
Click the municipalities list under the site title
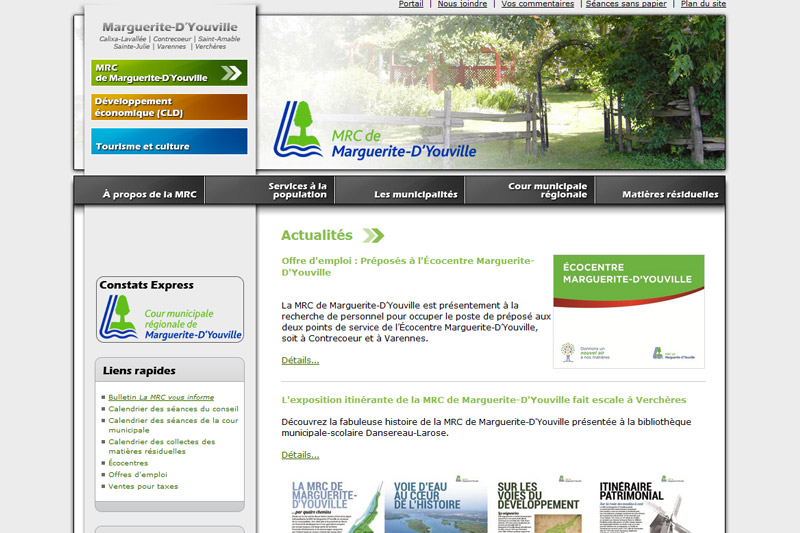170,42
